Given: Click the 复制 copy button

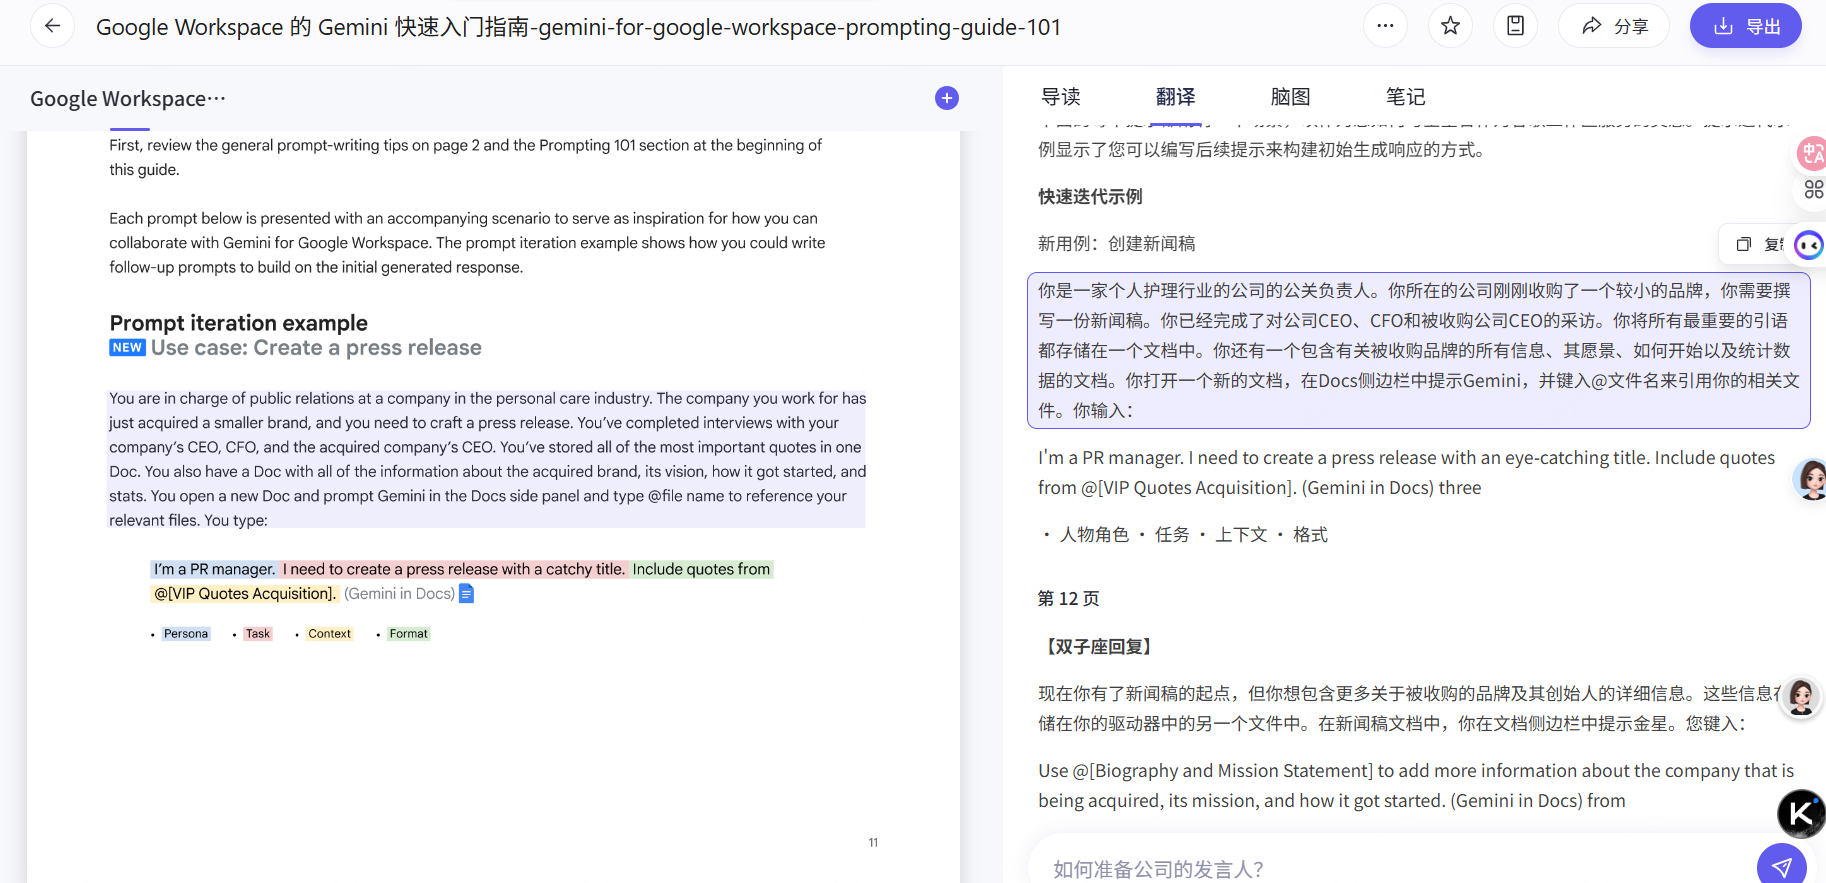Looking at the screenshot, I should click(x=1762, y=244).
